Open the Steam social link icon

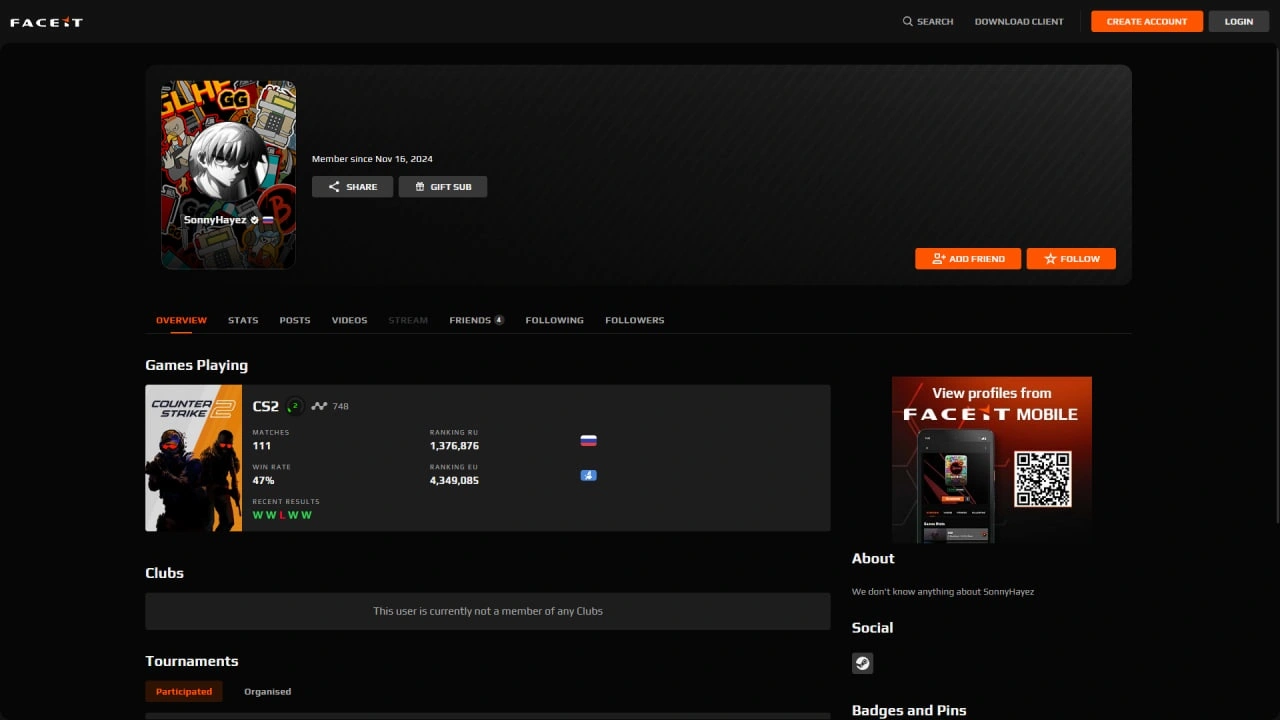click(x=862, y=663)
